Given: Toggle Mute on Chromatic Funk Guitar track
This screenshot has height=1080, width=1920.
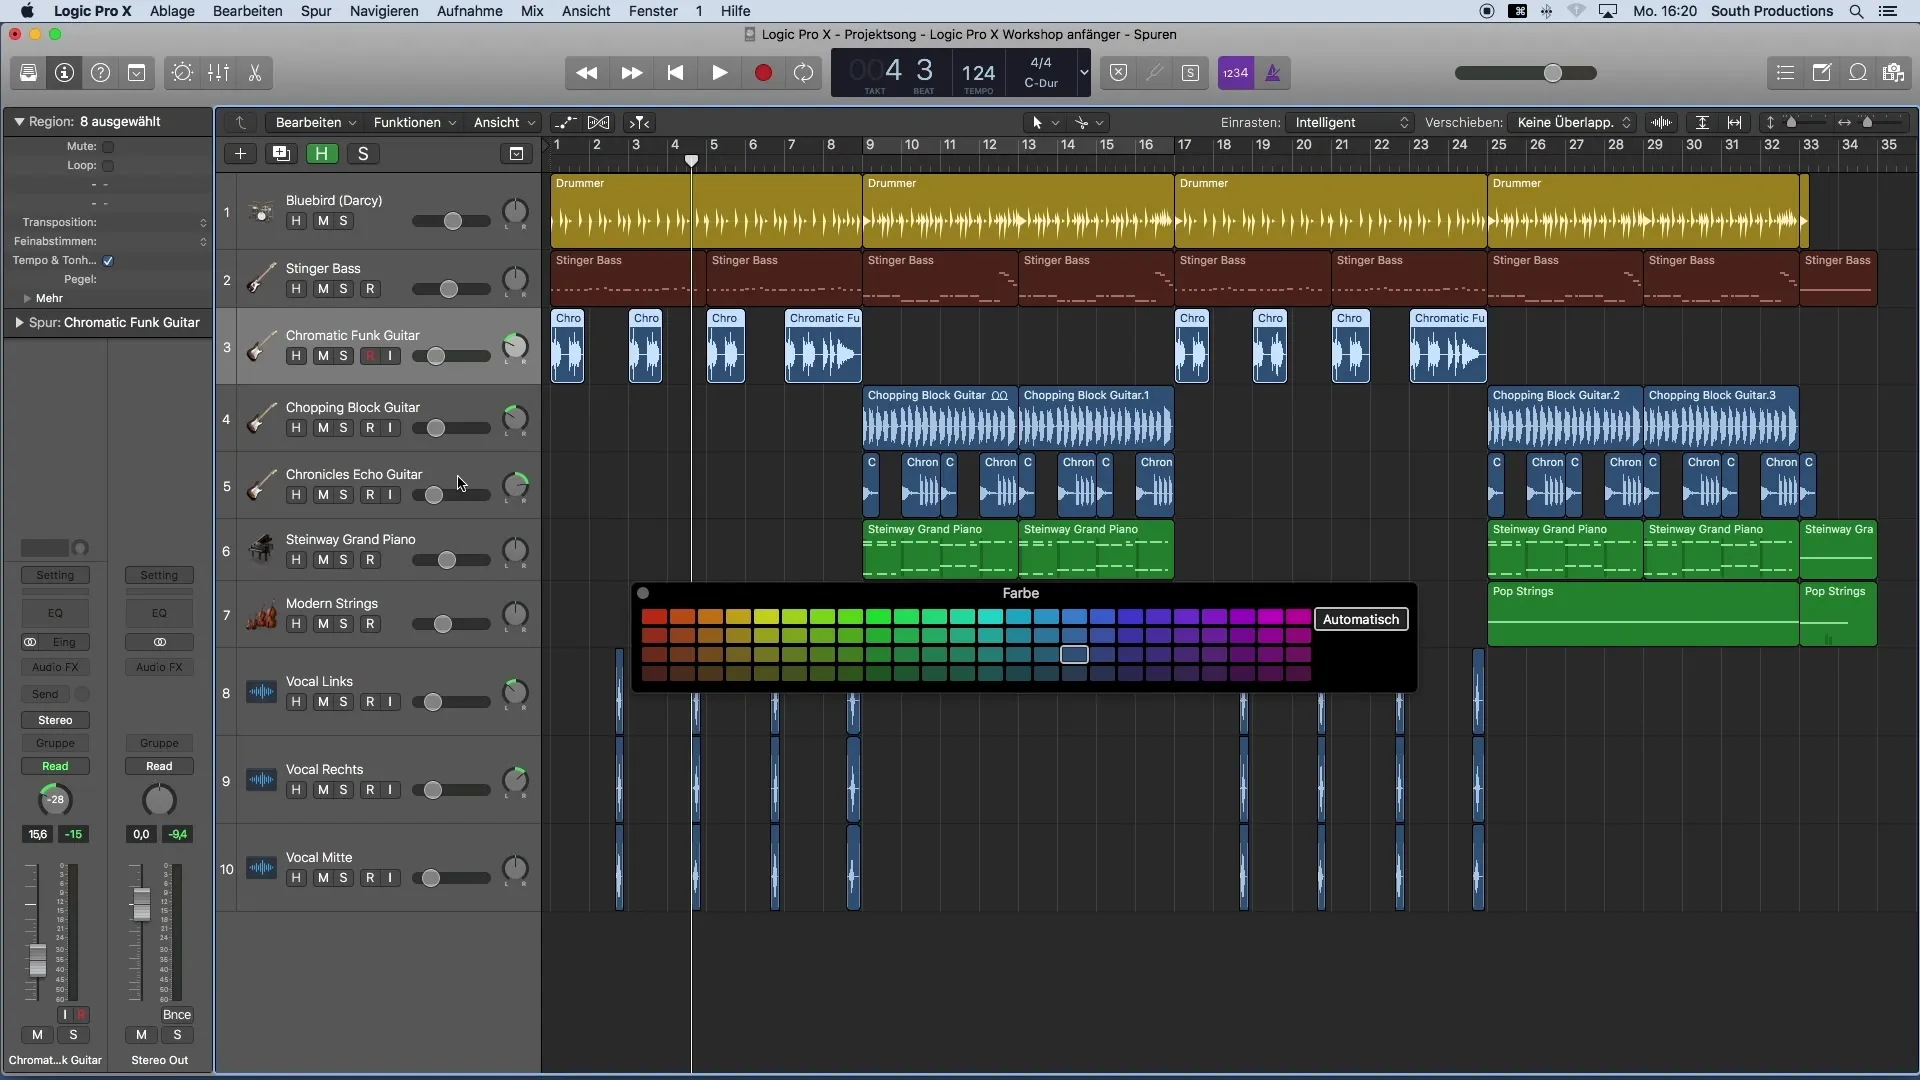Looking at the screenshot, I should 322,356.
